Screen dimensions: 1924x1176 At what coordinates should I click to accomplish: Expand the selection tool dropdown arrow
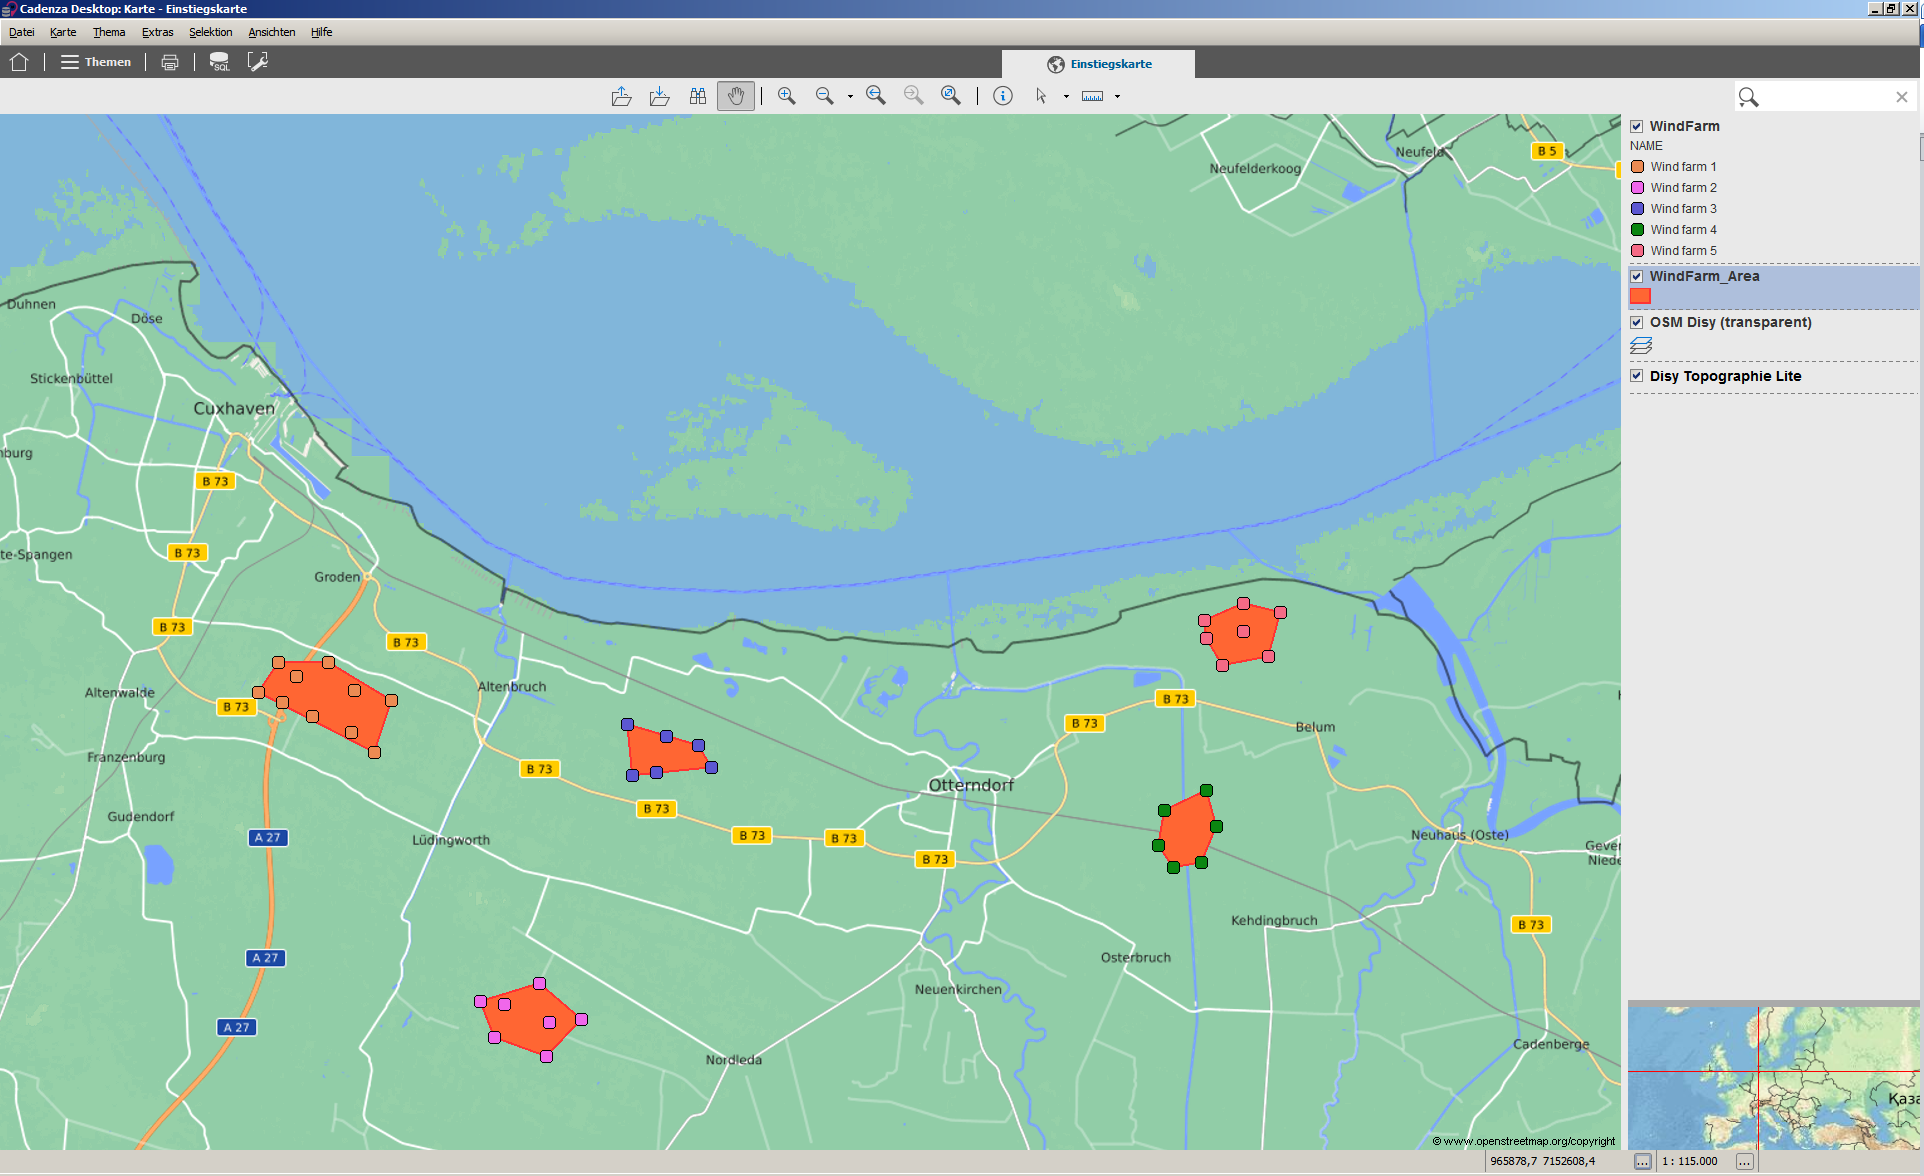pyautogui.click(x=1066, y=97)
